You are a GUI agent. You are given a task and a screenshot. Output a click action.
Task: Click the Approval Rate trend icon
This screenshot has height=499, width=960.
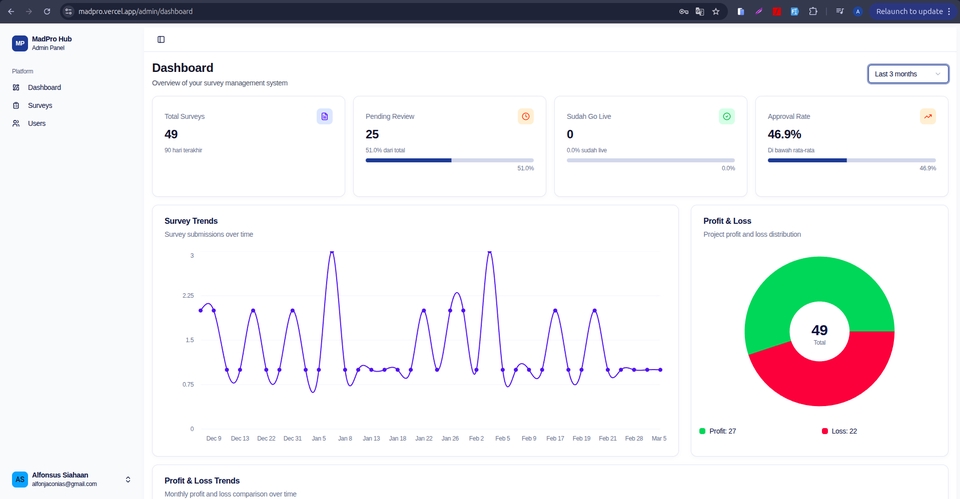pos(928,116)
